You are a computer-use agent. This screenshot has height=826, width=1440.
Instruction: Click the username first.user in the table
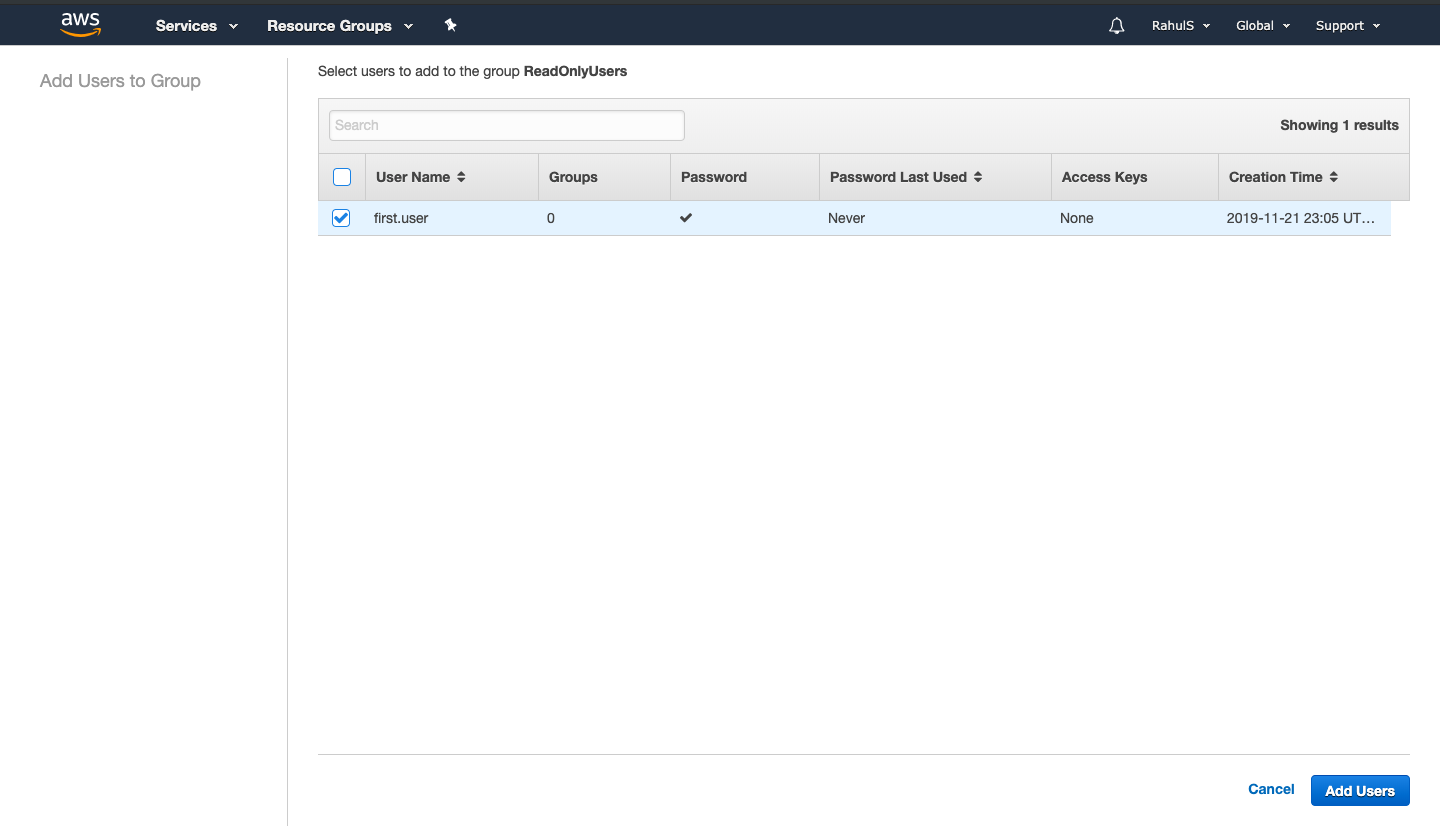point(400,217)
